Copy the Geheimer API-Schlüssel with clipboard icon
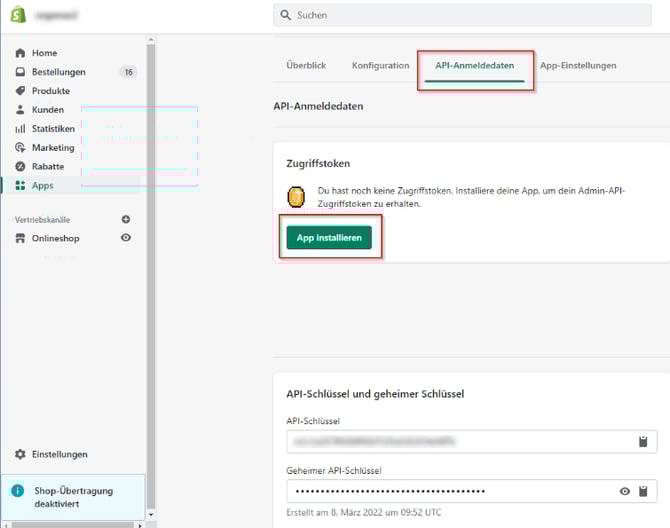 pos(643,491)
